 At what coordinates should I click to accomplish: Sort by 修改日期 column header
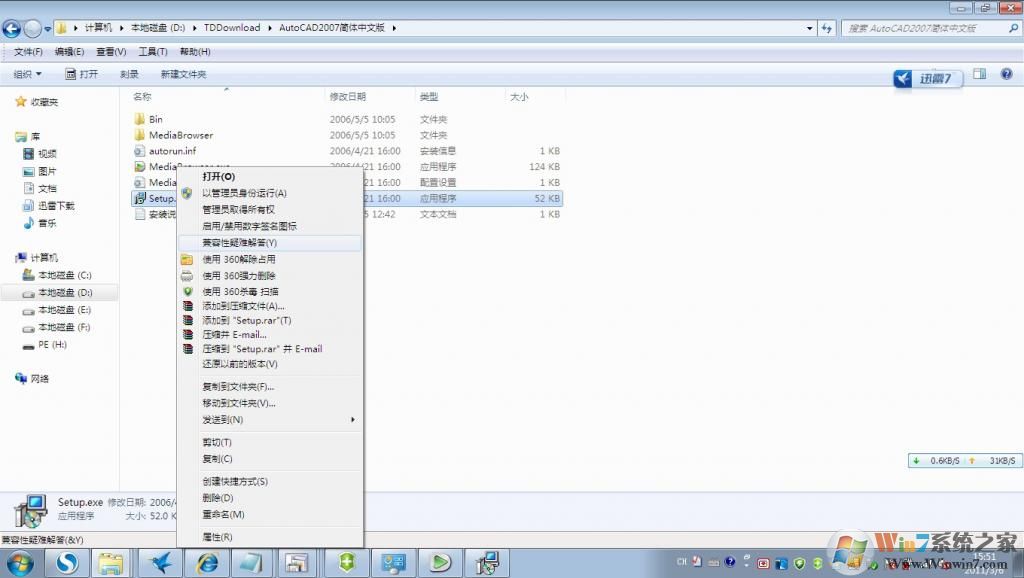(347, 97)
